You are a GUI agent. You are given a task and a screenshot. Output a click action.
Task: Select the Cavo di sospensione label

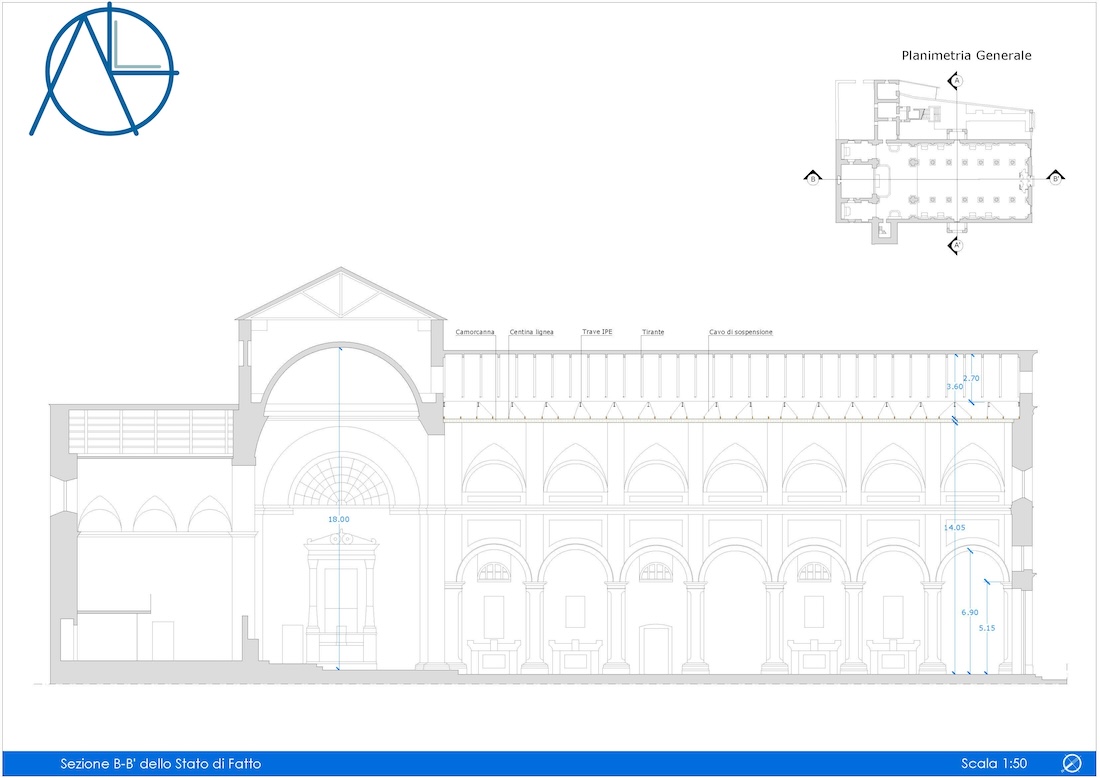[741, 331]
